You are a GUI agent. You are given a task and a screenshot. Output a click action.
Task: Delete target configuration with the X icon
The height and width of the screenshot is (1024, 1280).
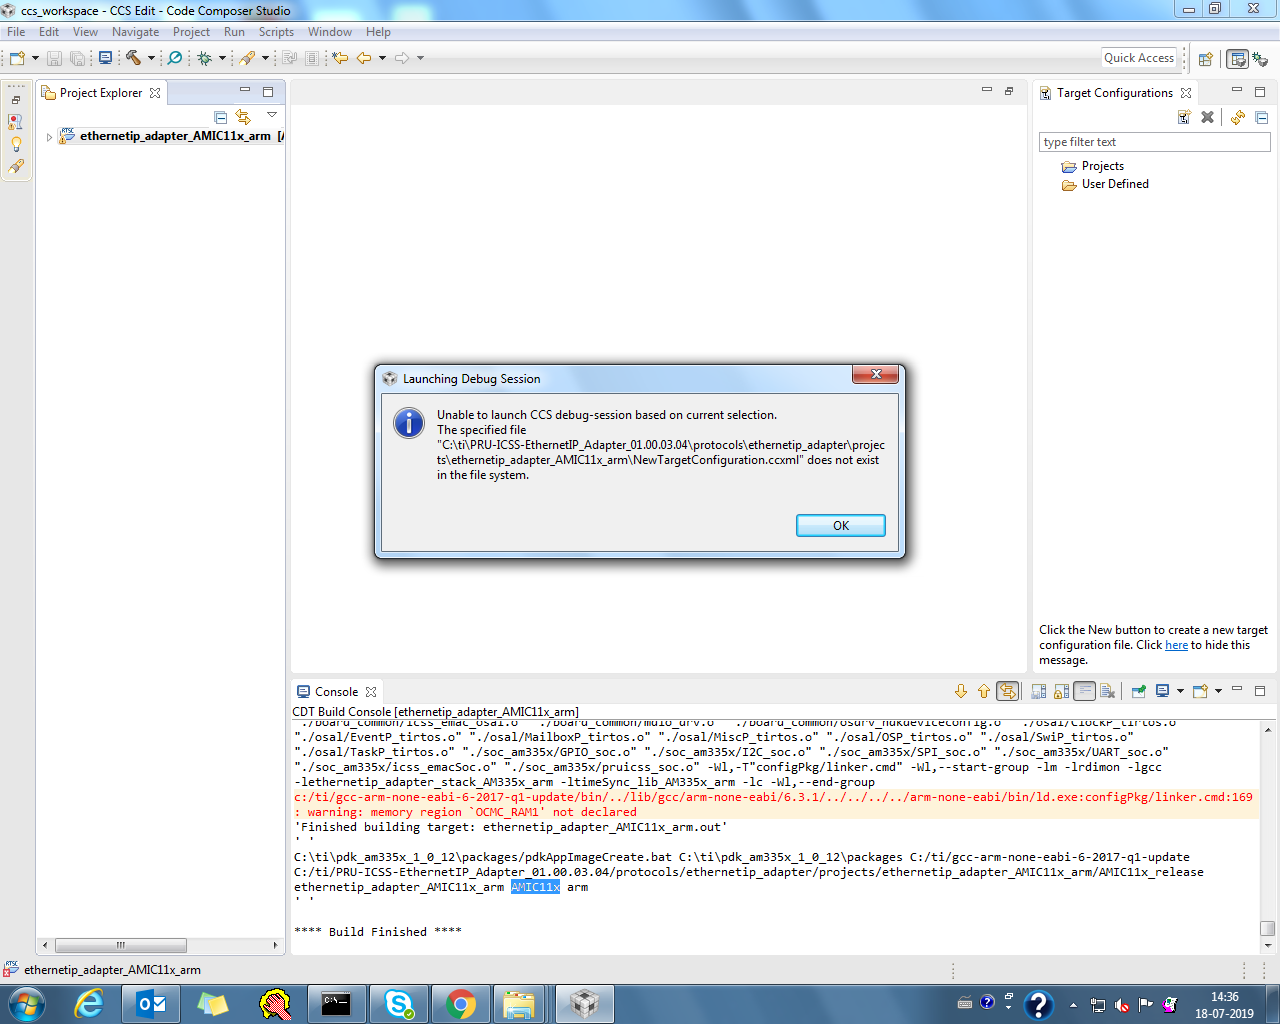pyautogui.click(x=1207, y=117)
